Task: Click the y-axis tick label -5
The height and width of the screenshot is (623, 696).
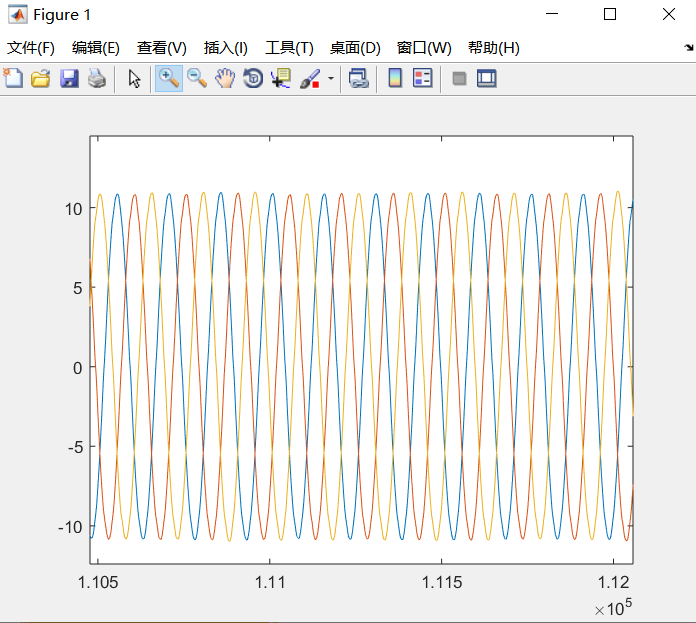Action: tap(75, 447)
